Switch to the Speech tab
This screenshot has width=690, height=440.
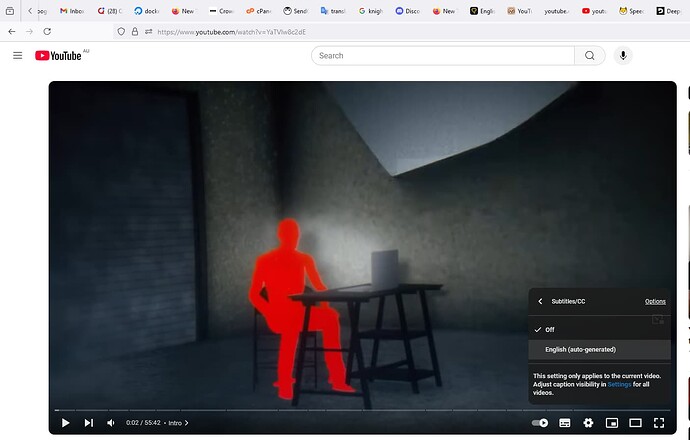pyautogui.click(x=632, y=11)
